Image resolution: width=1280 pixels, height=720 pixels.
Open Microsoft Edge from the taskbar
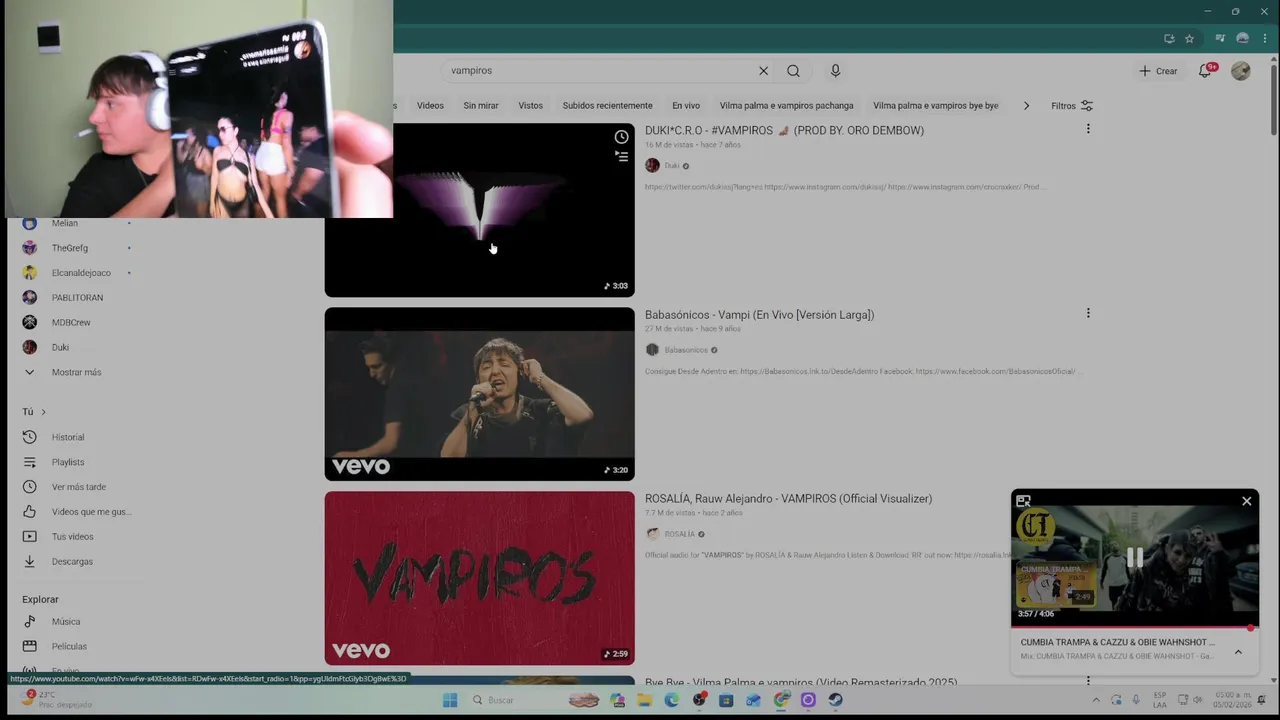tap(672, 700)
